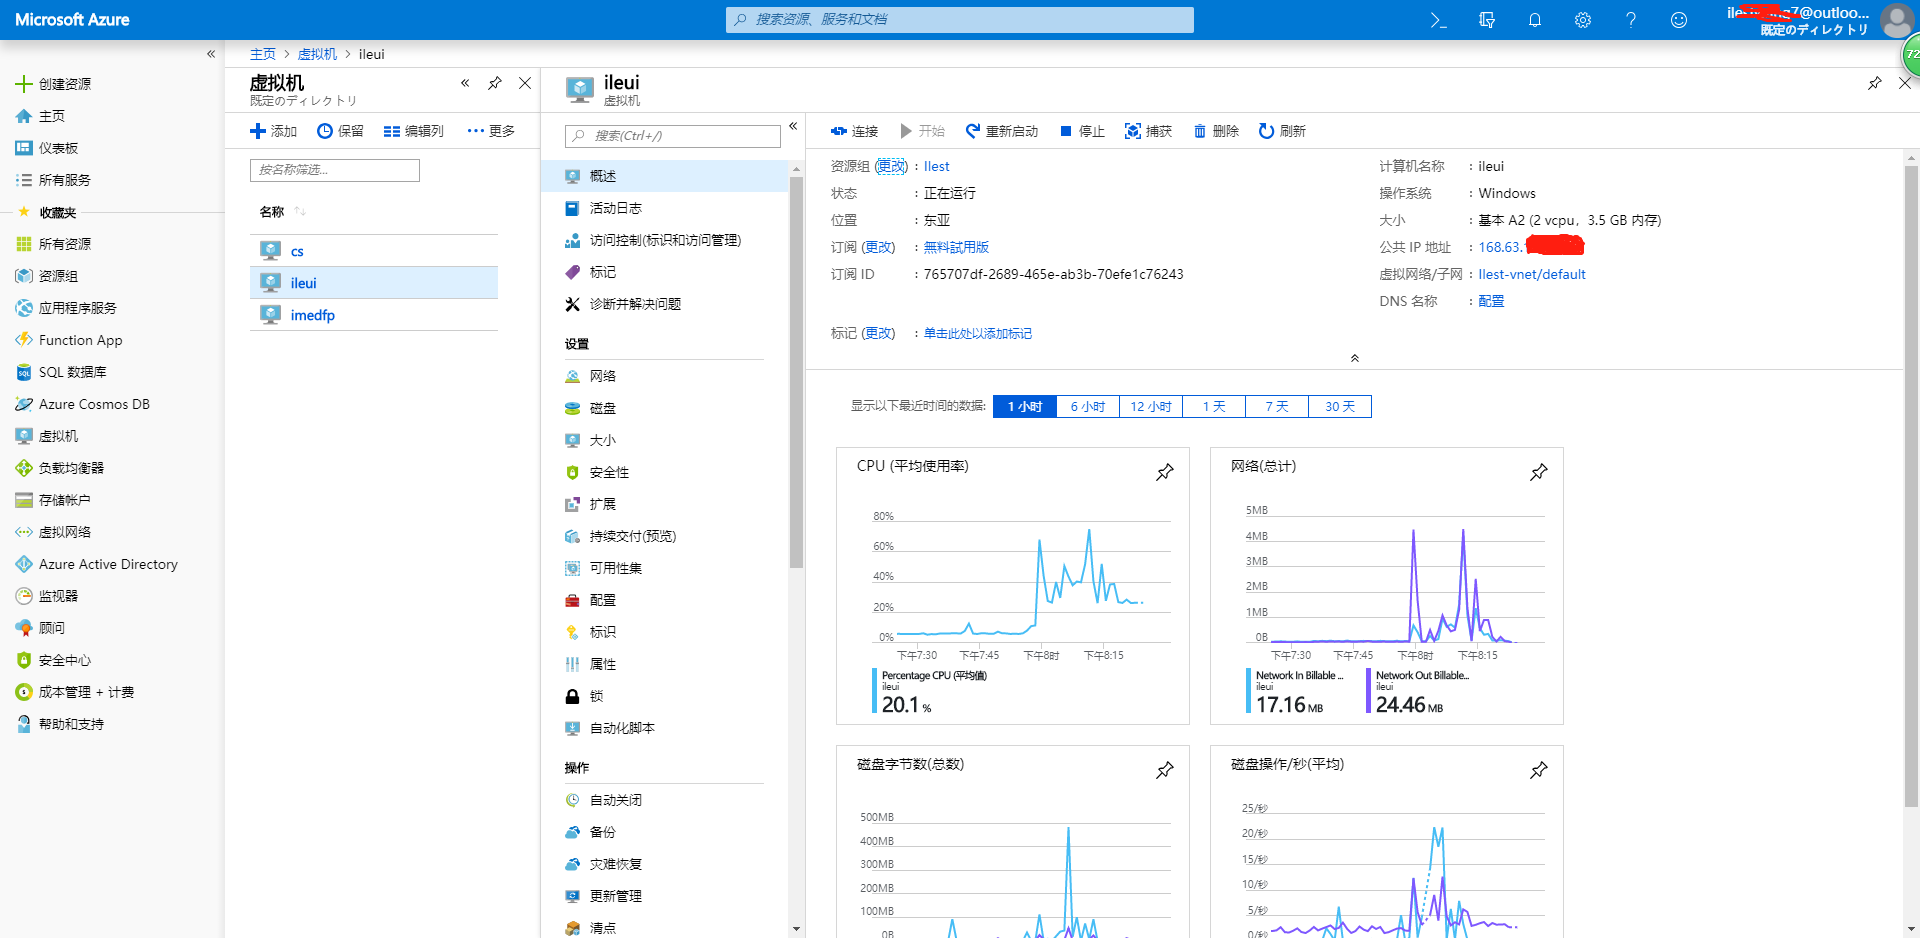The height and width of the screenshot is (938, 1920).
Task: Open the Ilest-vnet/default network link
Action: tap(1532, 274)
